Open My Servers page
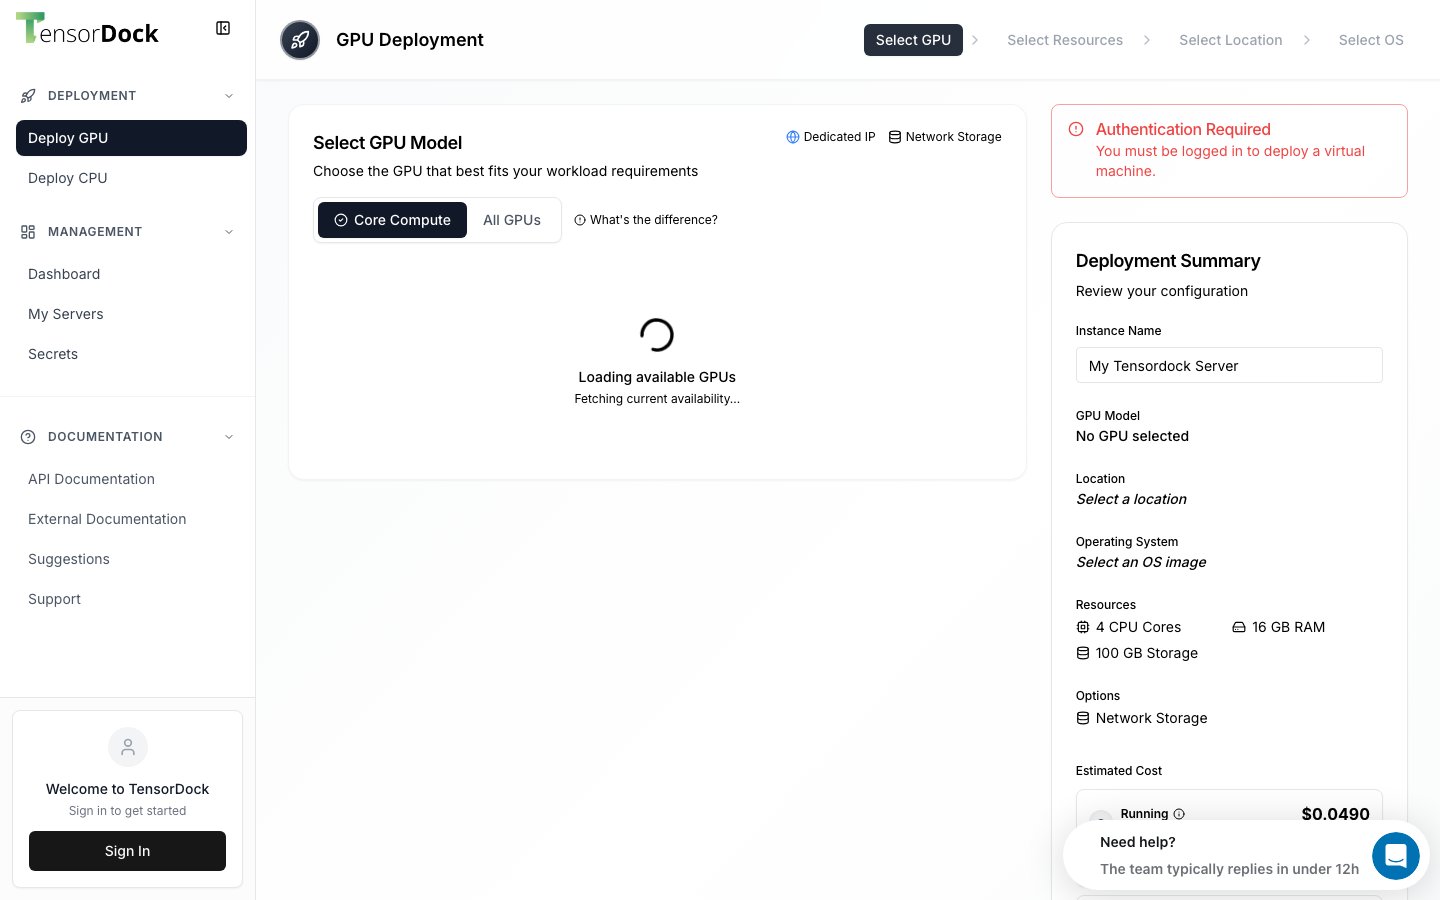The image size is (1440, 900). tap(131, 314)
